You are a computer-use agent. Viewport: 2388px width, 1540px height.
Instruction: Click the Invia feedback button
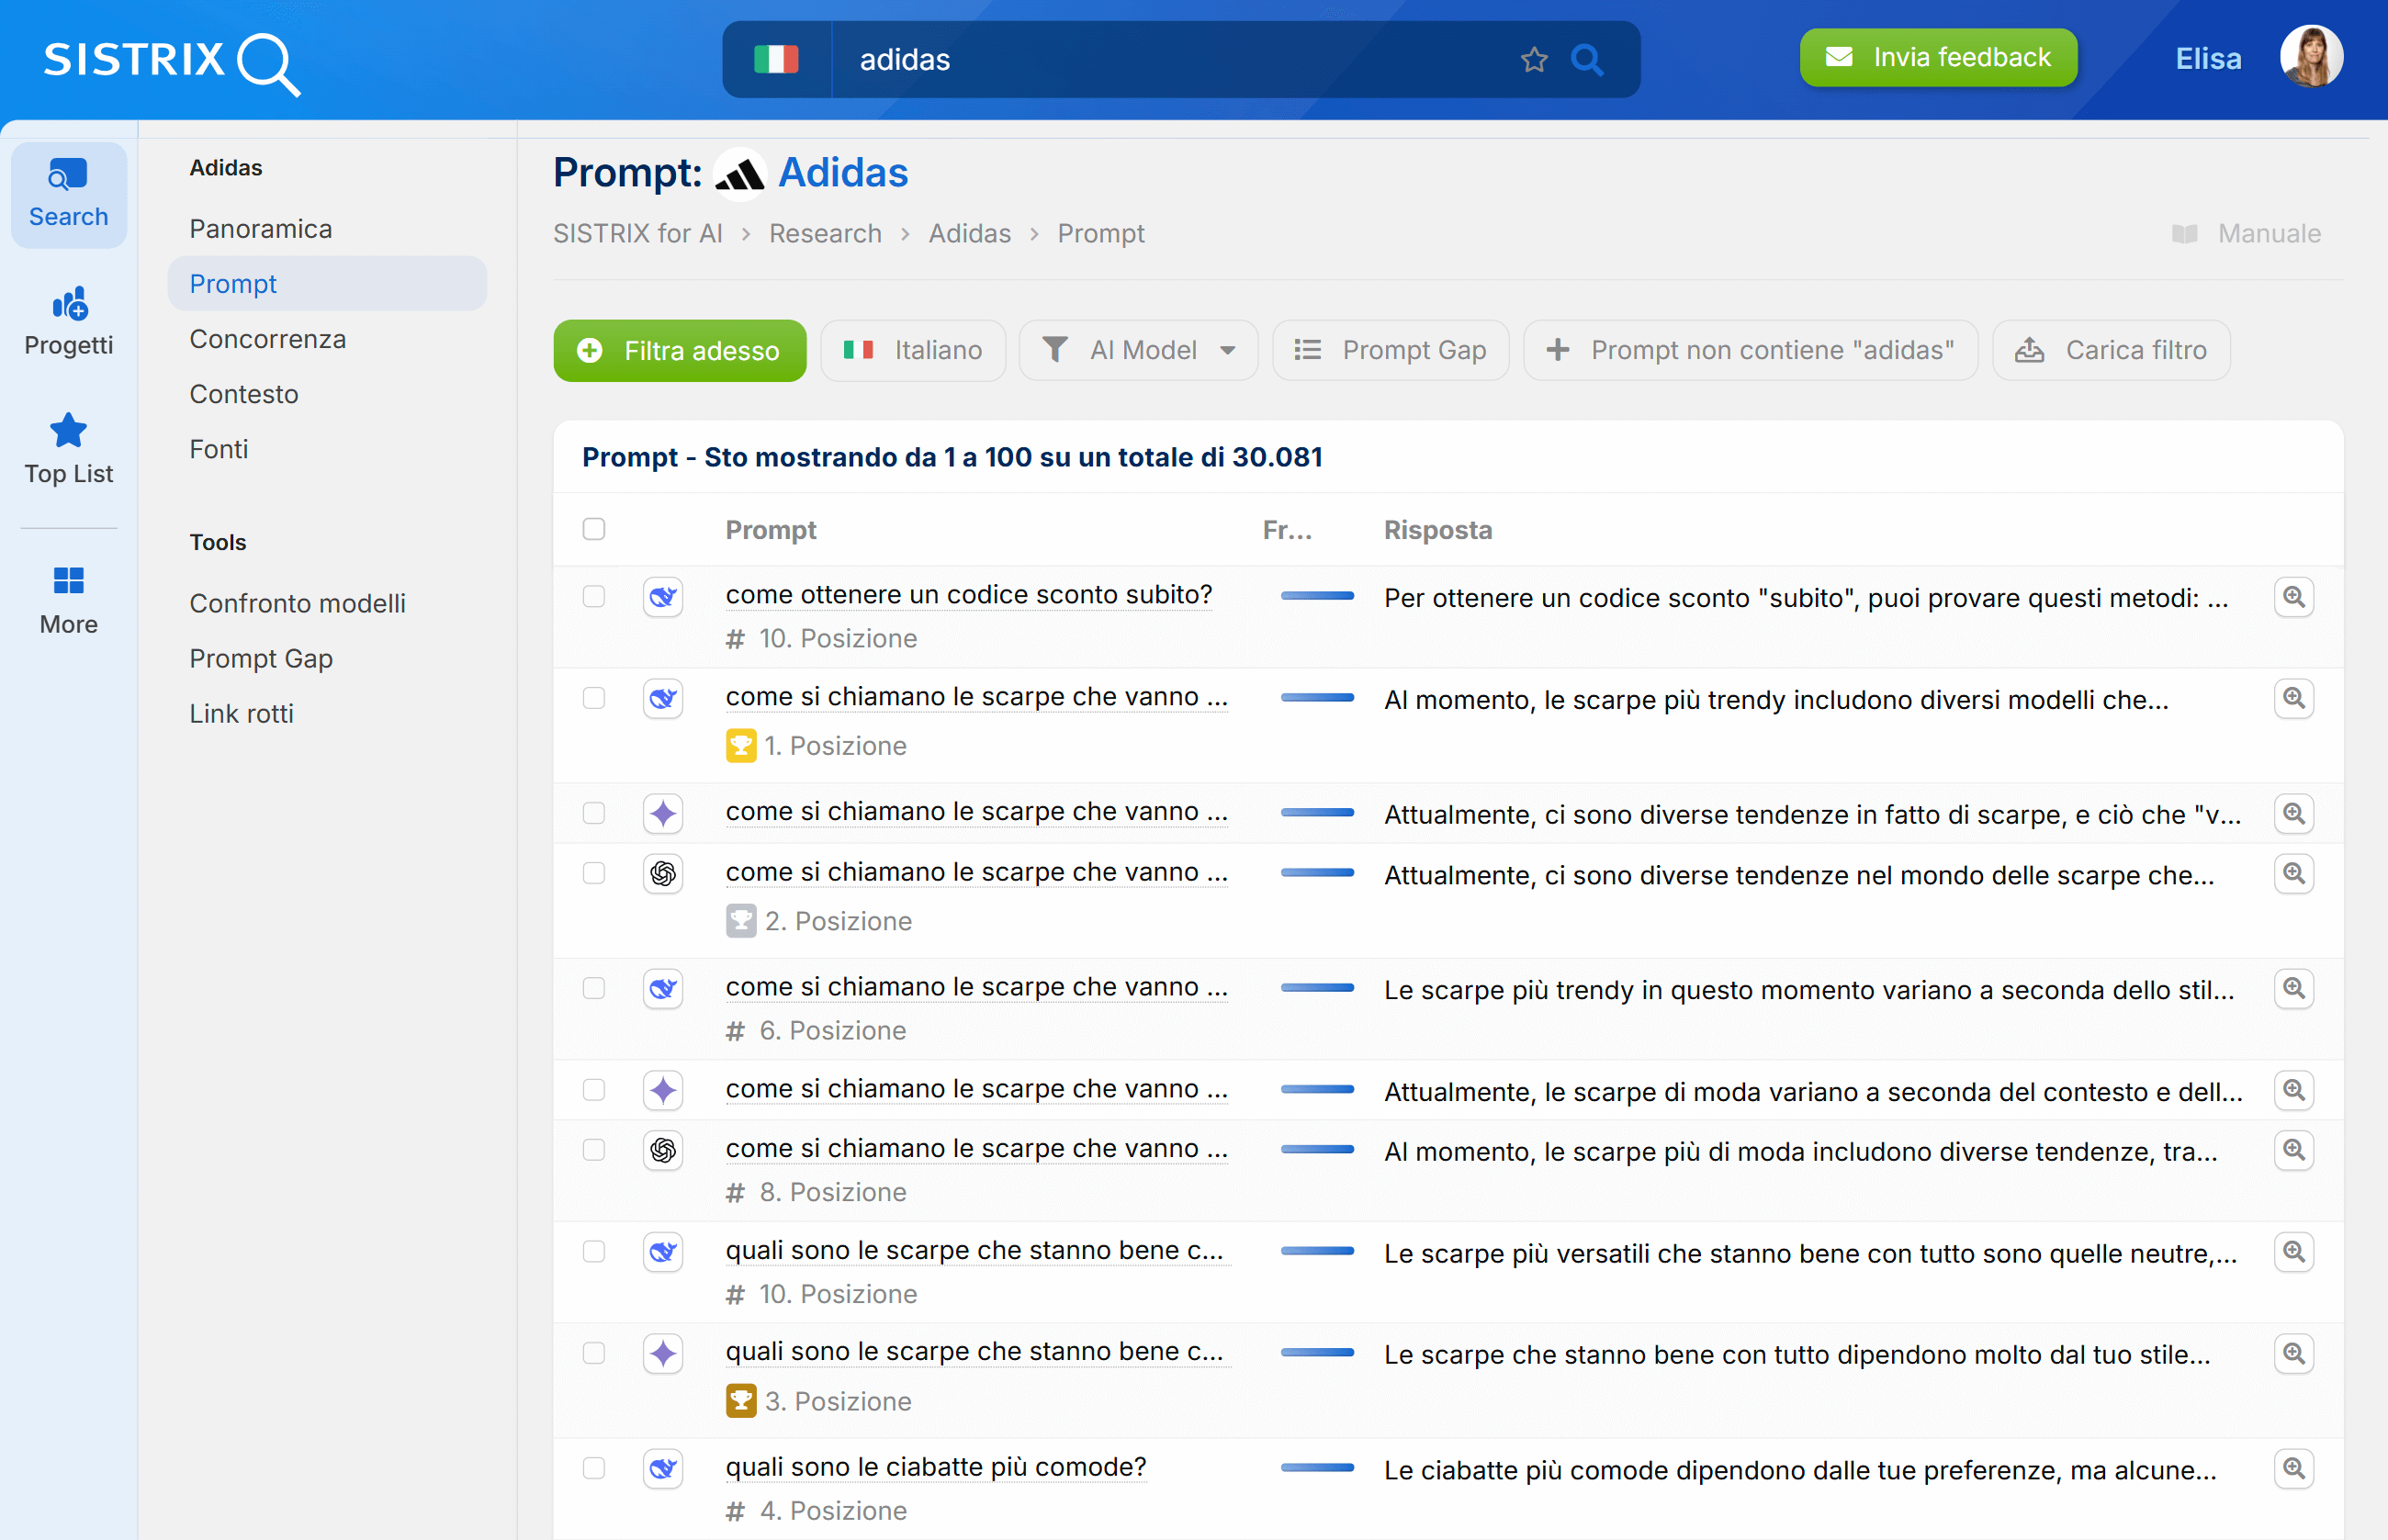1937,57
